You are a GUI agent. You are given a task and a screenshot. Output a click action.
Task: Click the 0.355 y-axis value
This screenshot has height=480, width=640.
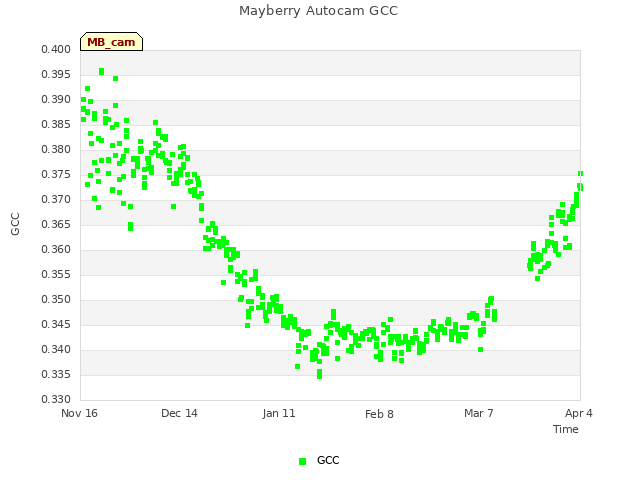point(56,274)
